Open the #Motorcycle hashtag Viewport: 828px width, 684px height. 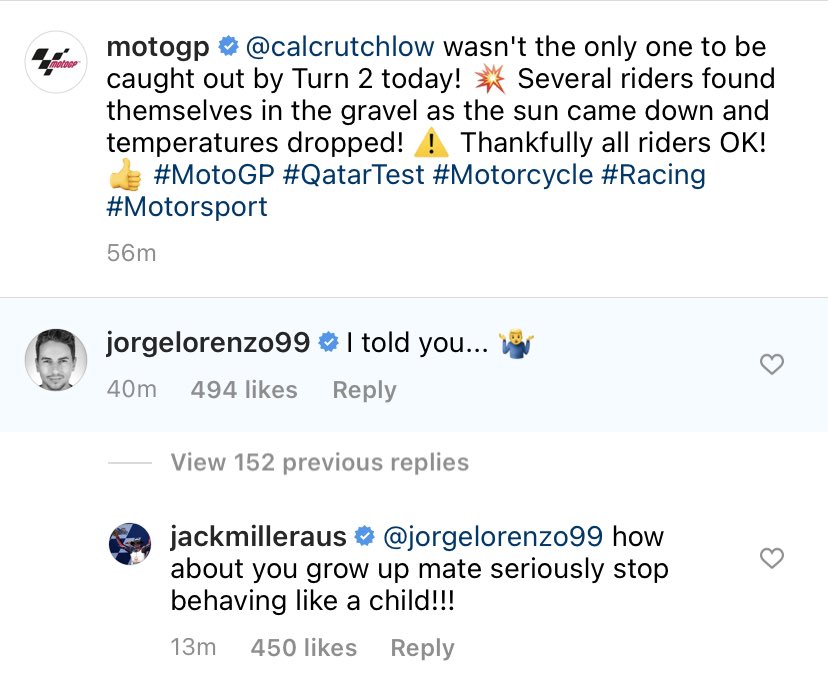(x=513, y=175)
